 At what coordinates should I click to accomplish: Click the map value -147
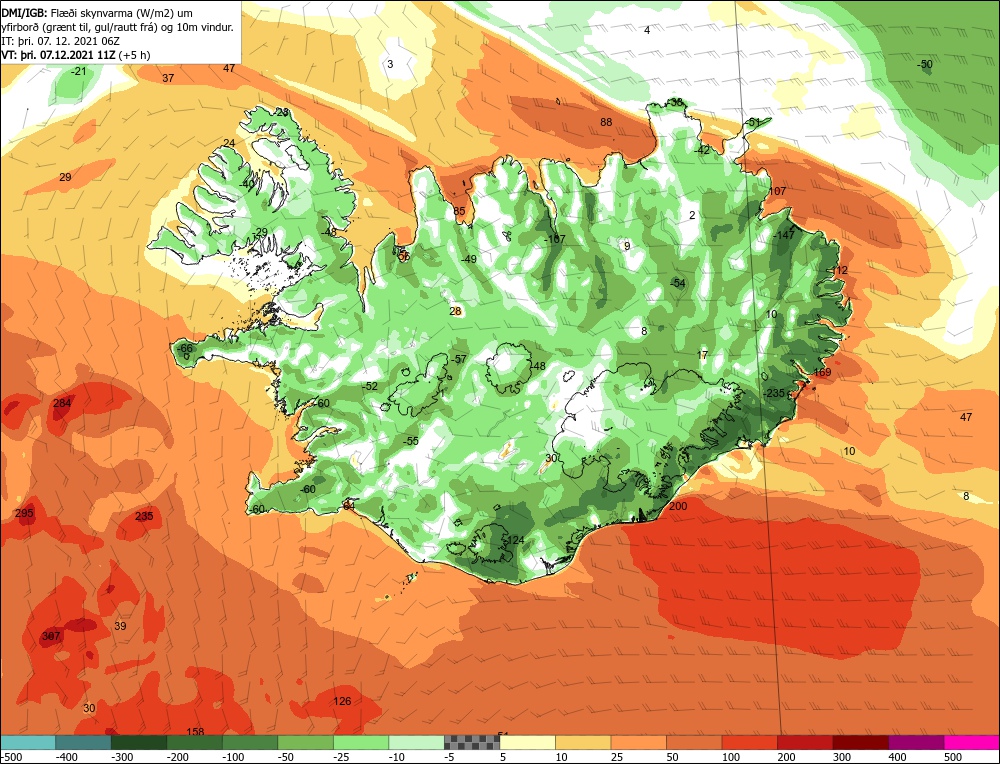pyautogui.click(x=784, y=235)
